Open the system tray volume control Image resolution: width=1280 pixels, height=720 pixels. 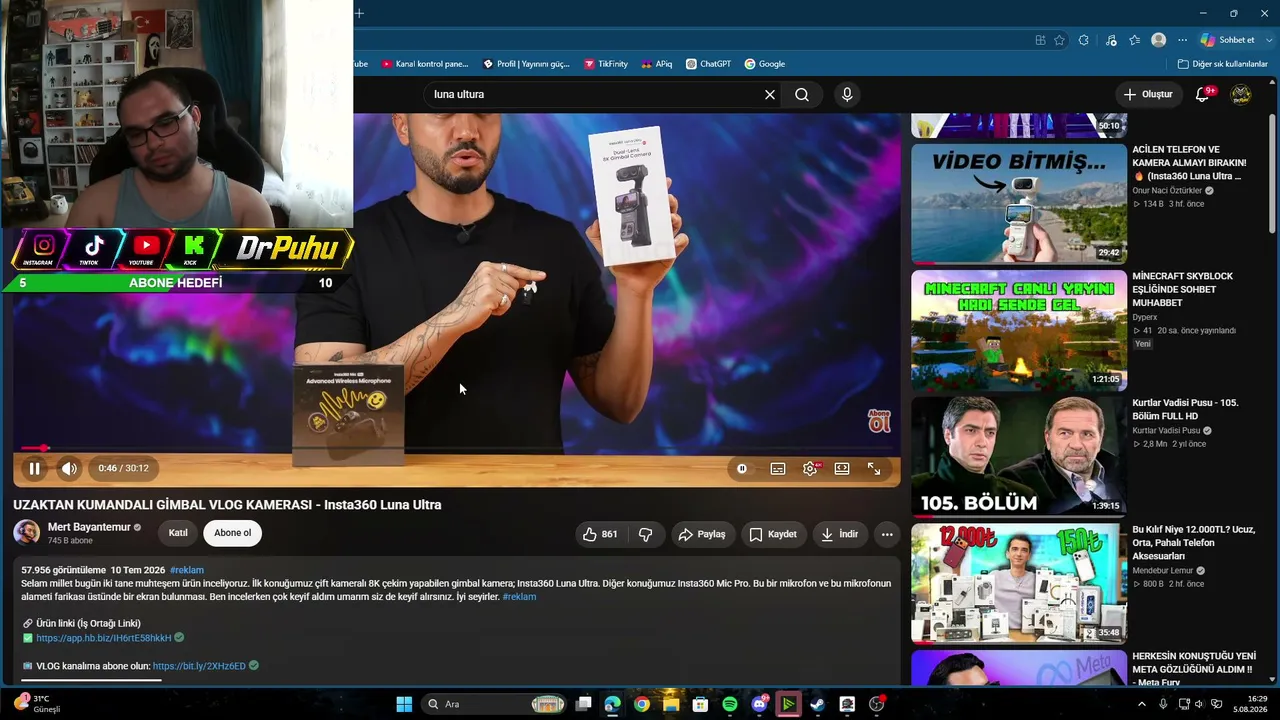[1200, 704]
